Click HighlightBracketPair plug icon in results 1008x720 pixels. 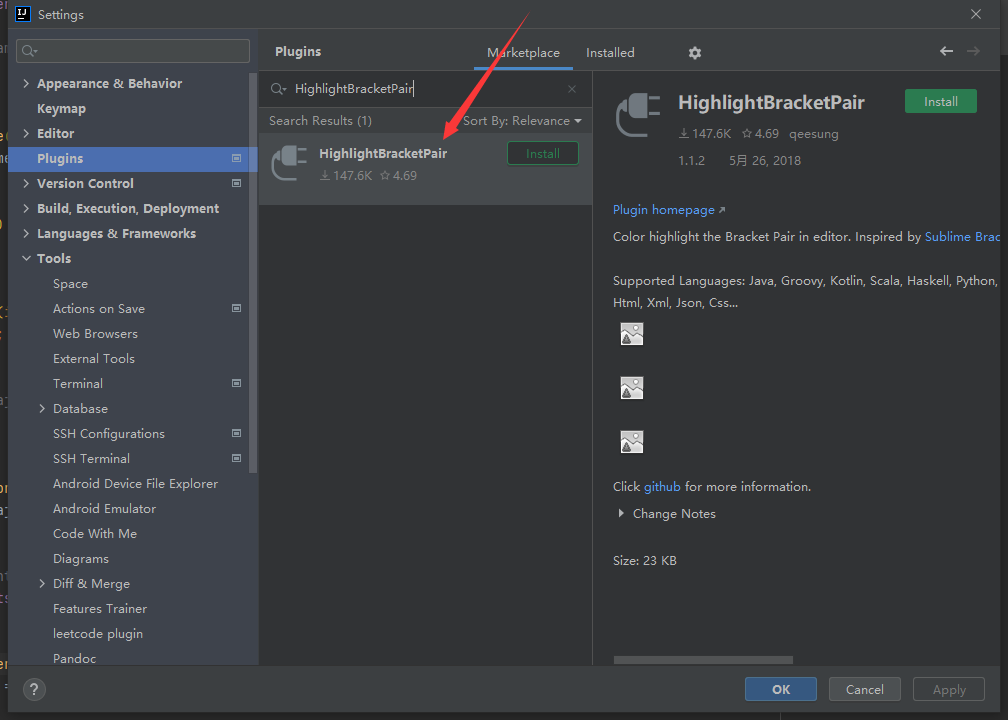[289, 163]
